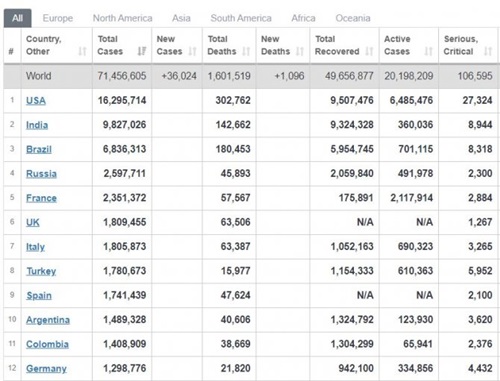Open the Turkey country link
The height and width of the screenshot is (381, 500).
41,271
